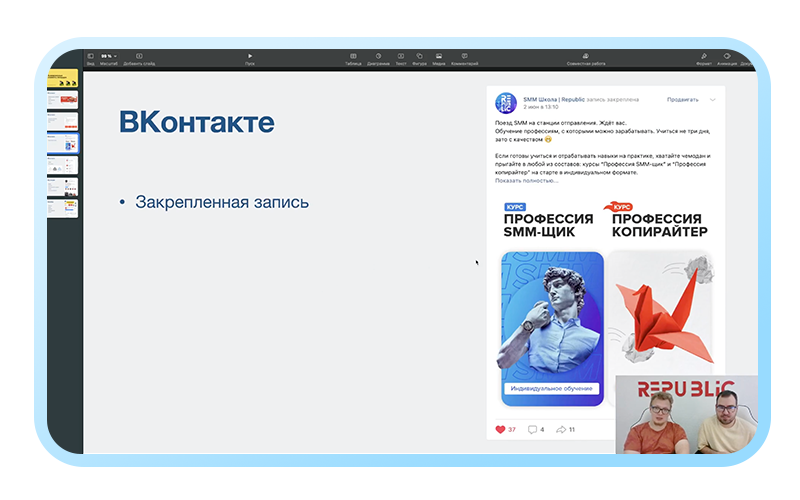Open the Animate (Анимация) inspector
This screenshot has height=500, width=800.
pyautogui.click(x=727, y=59)
